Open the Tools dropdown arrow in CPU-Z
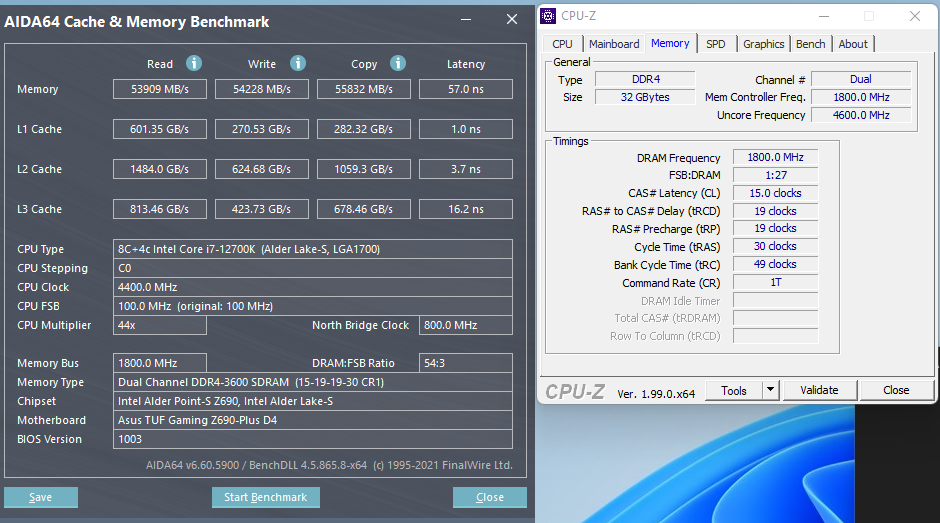The height and width of the screenshot is (523, 940). [770, 390]
